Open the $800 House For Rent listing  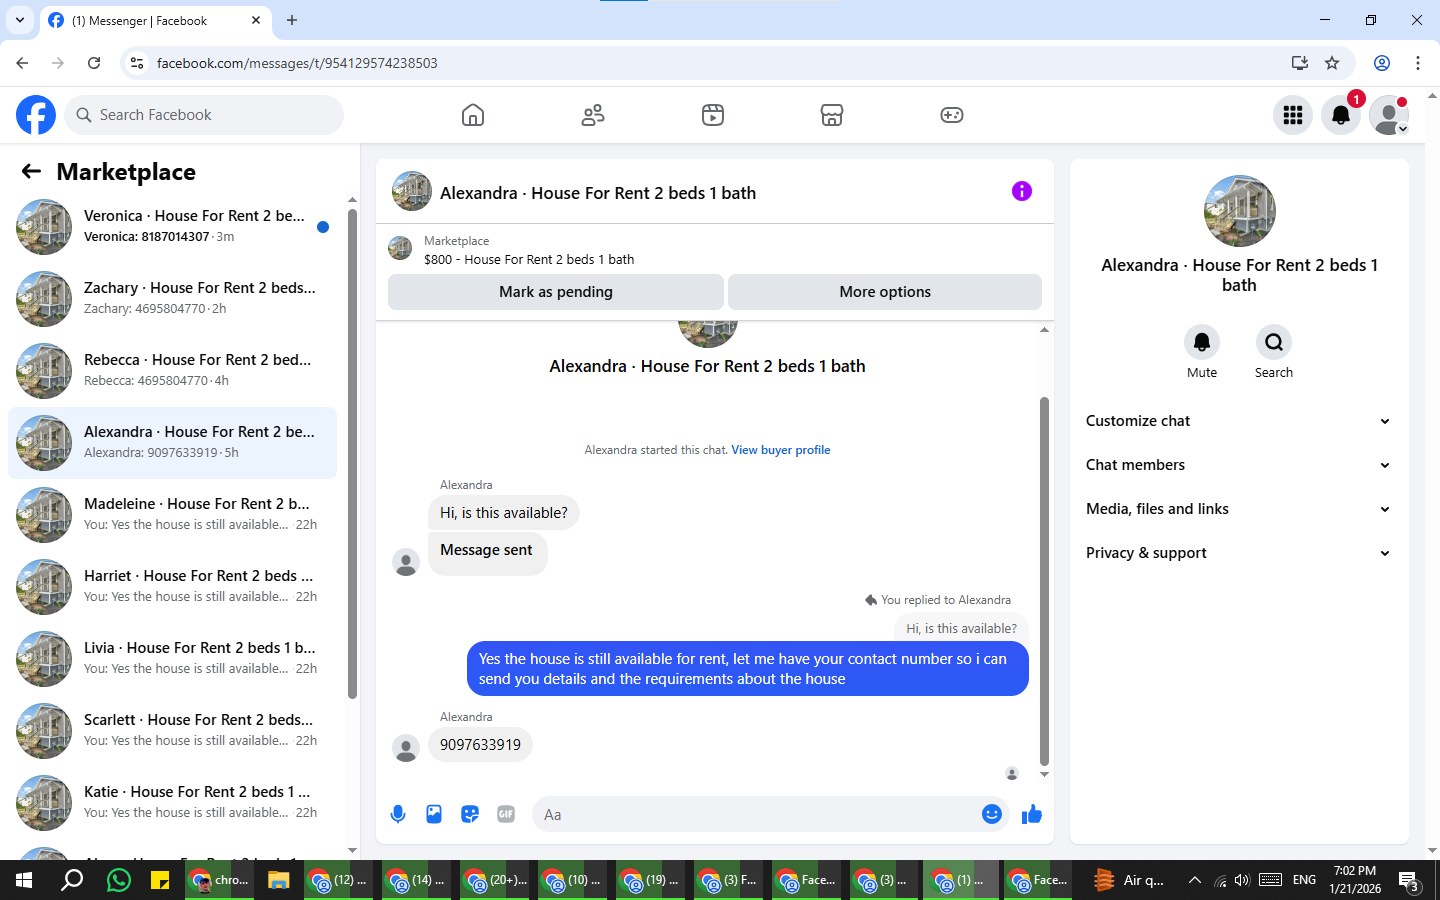(x=529, y=259)
